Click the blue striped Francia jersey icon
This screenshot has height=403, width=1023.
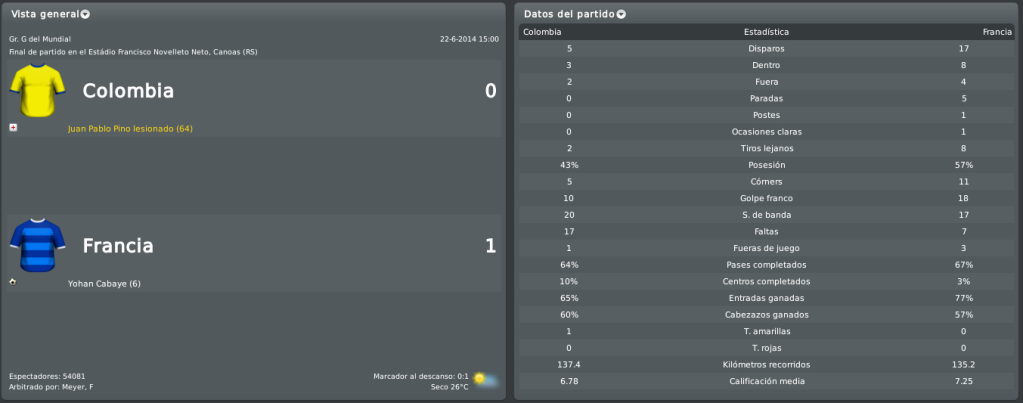[x=37, y=245]
